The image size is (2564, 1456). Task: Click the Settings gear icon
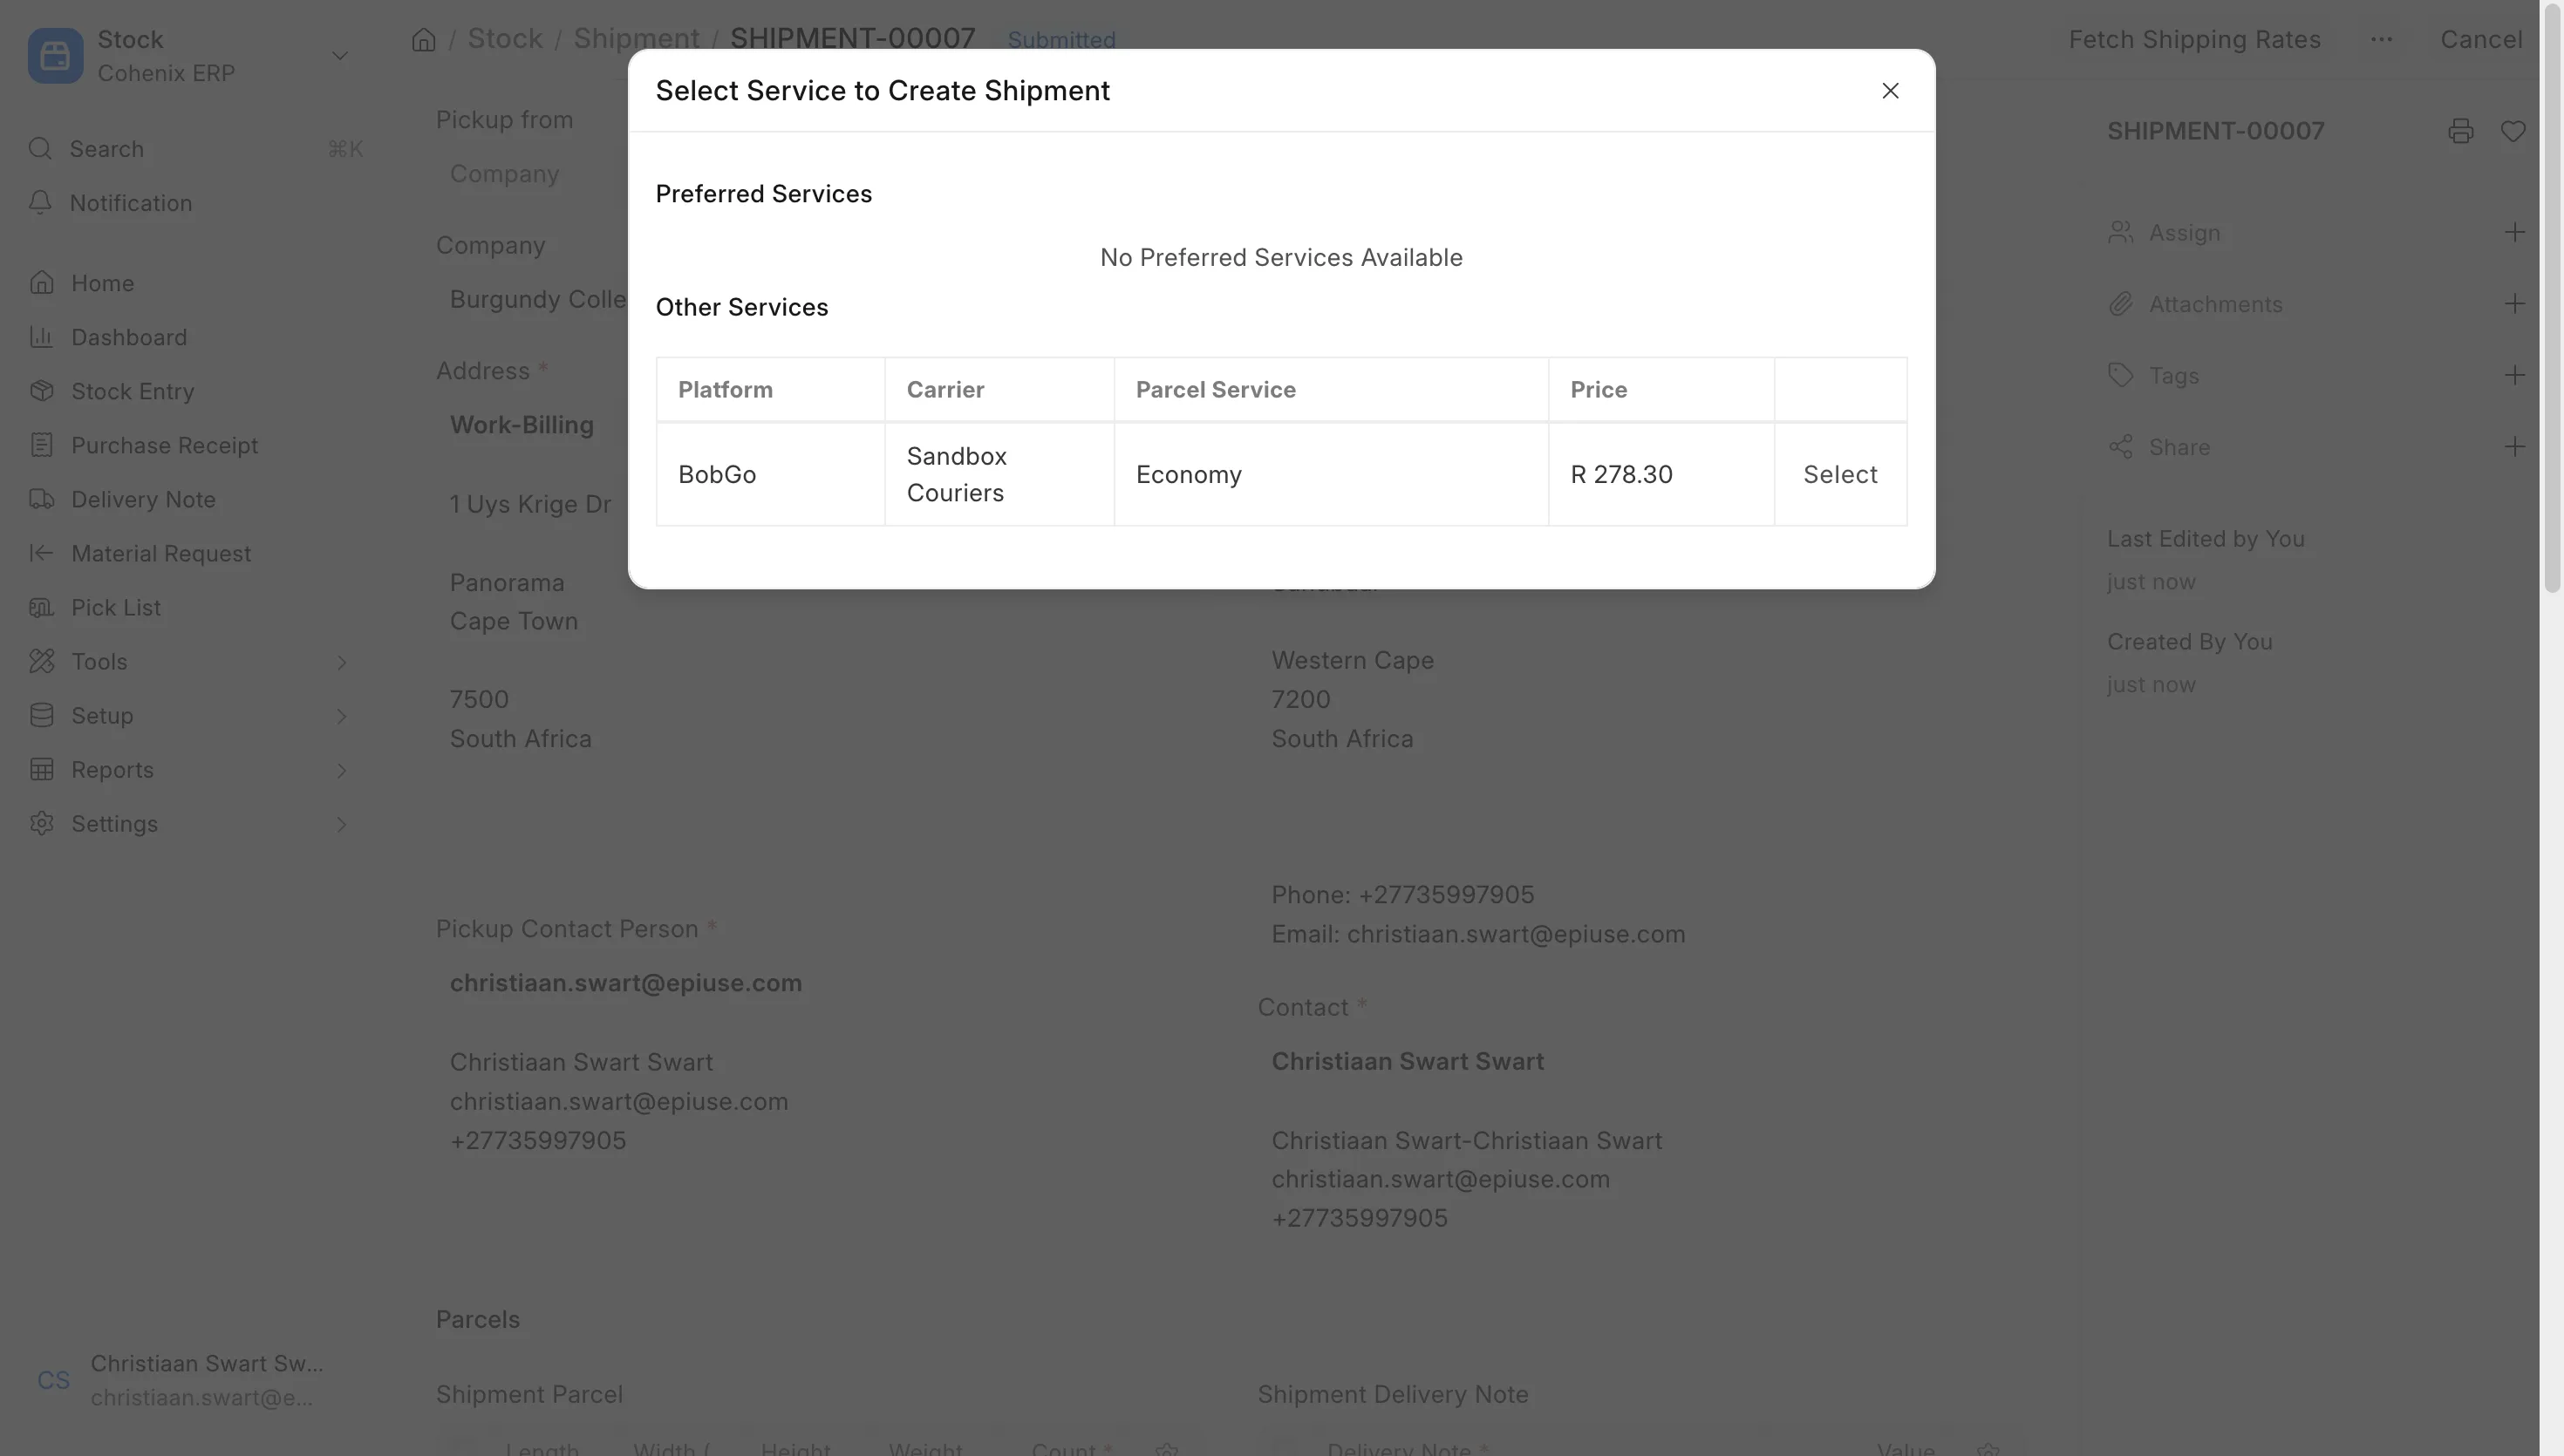pyautogui.click(x=42, y=823)
